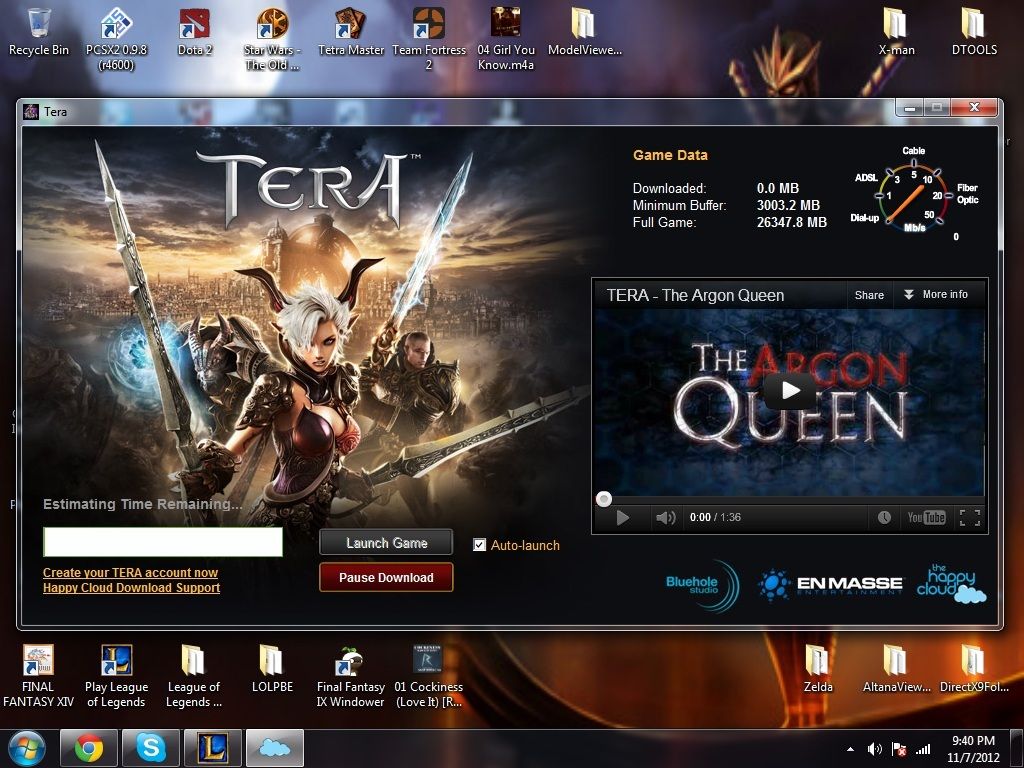Image resolution: width=1024 pixels, height=768 pixels.
Task: Mute the video volume speaker icon
Action: point(665,518)
